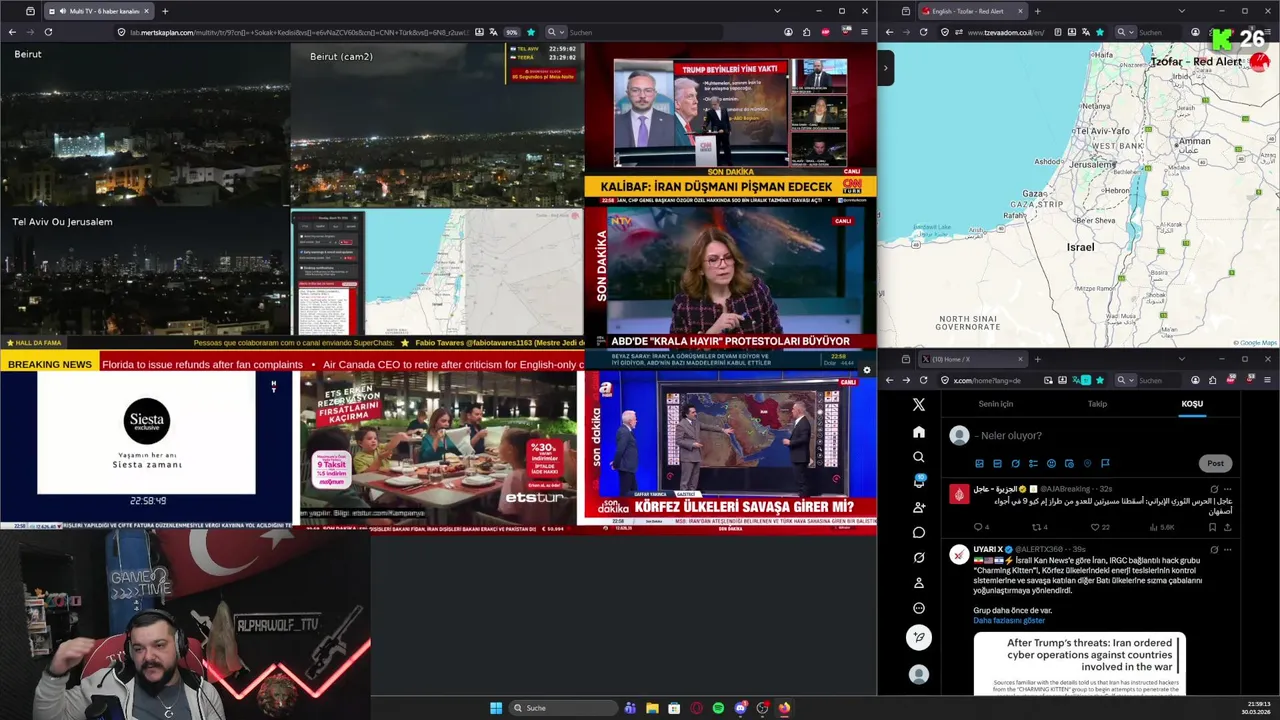Bookmark star in X window address bar

tap(1100, 380)
